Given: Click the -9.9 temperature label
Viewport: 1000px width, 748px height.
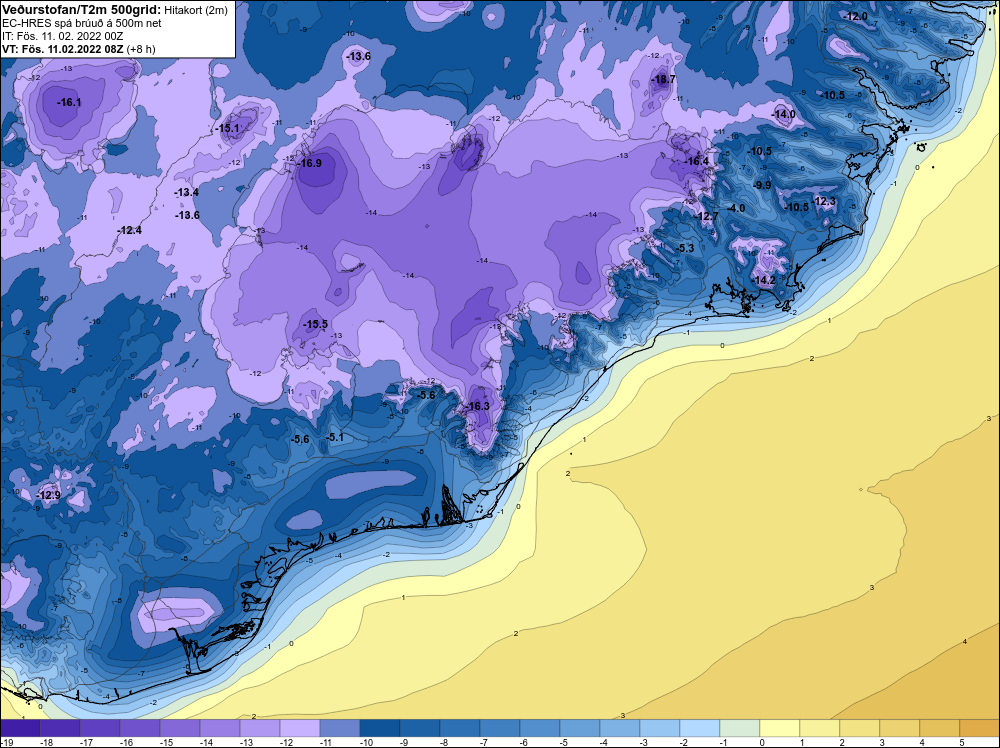Looking at the screenshot, I should tap(762, 186).
